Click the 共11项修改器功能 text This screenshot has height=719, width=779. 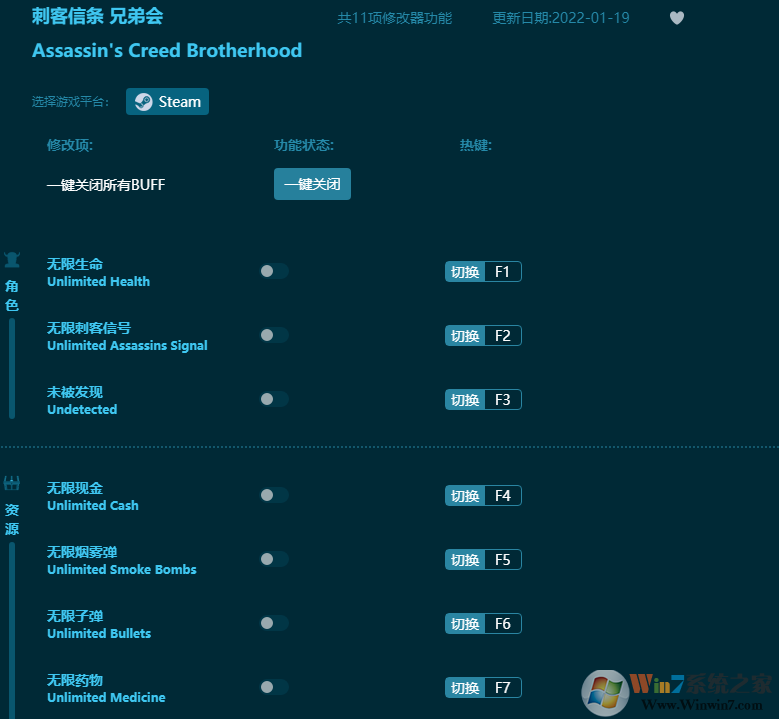click(x=394, y=18)
